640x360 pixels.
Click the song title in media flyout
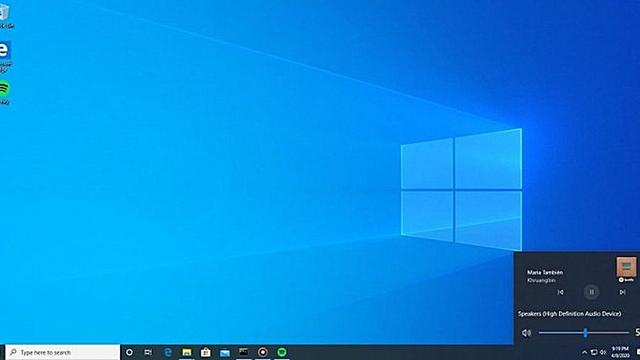(x=545, y=272)
